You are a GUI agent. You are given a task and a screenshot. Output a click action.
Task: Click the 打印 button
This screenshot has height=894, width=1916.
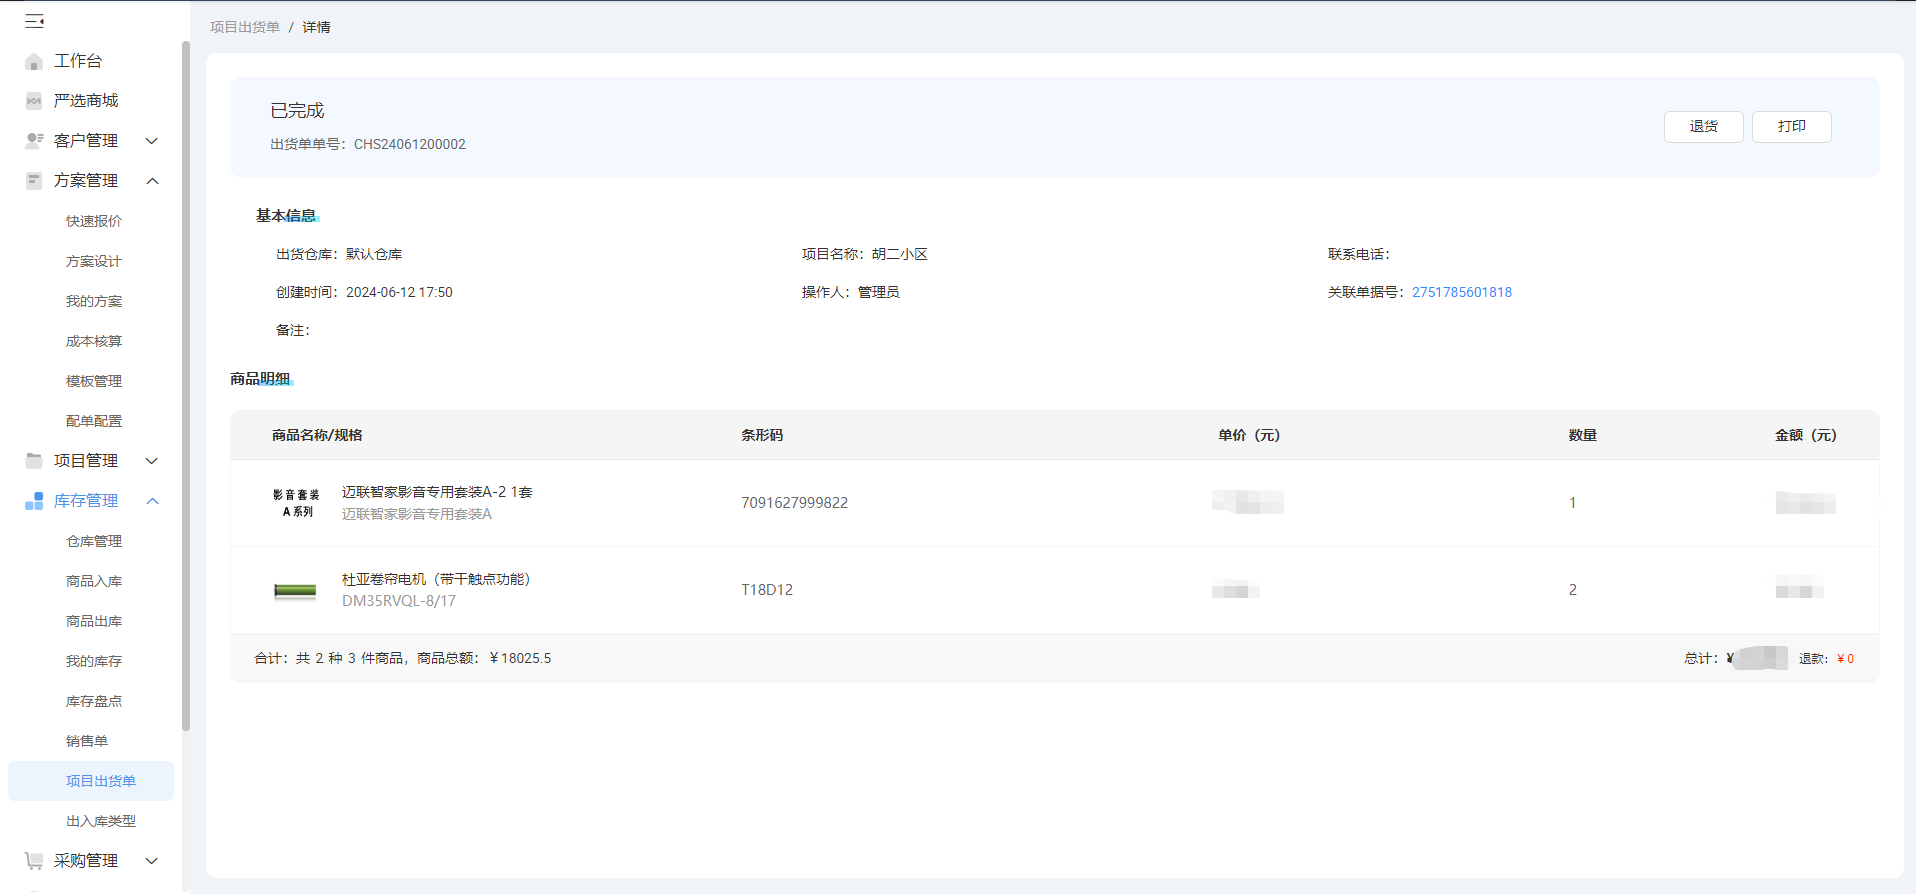tap(1791, 127)
